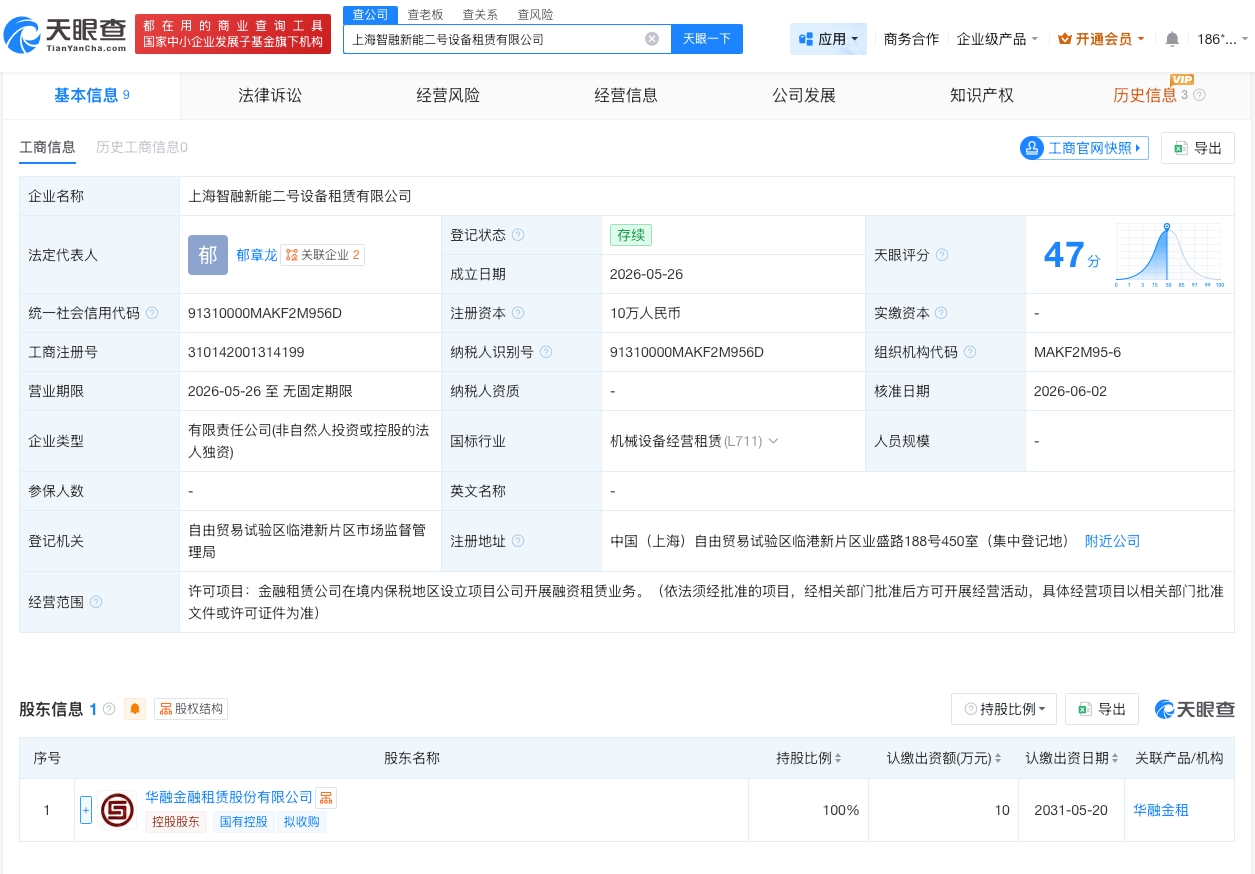Image resolution: width=1255 pixels, height=874 pixels.
Task: Open 华融金融租赁股份有限公司 shareholder link
Action: [x=229, y=797]
